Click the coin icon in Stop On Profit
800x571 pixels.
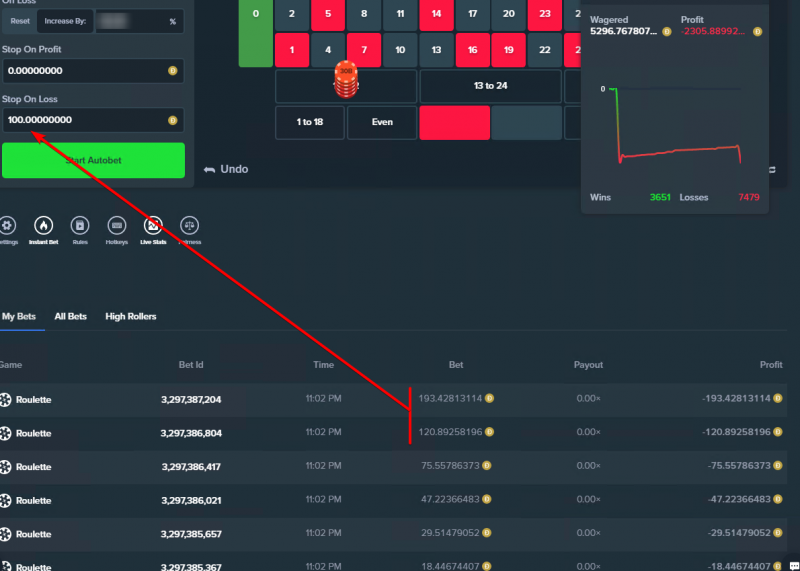click(172, 70)
